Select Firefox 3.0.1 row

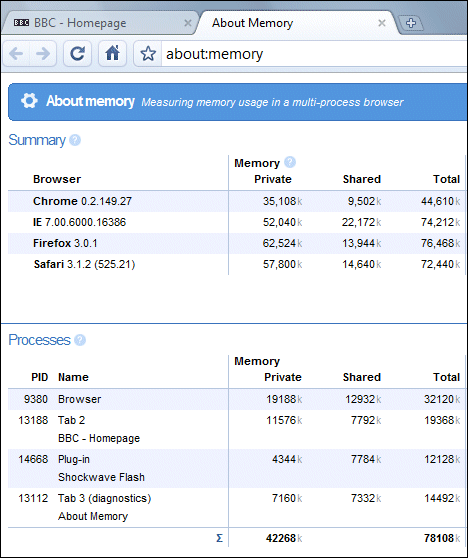point(237,243)
